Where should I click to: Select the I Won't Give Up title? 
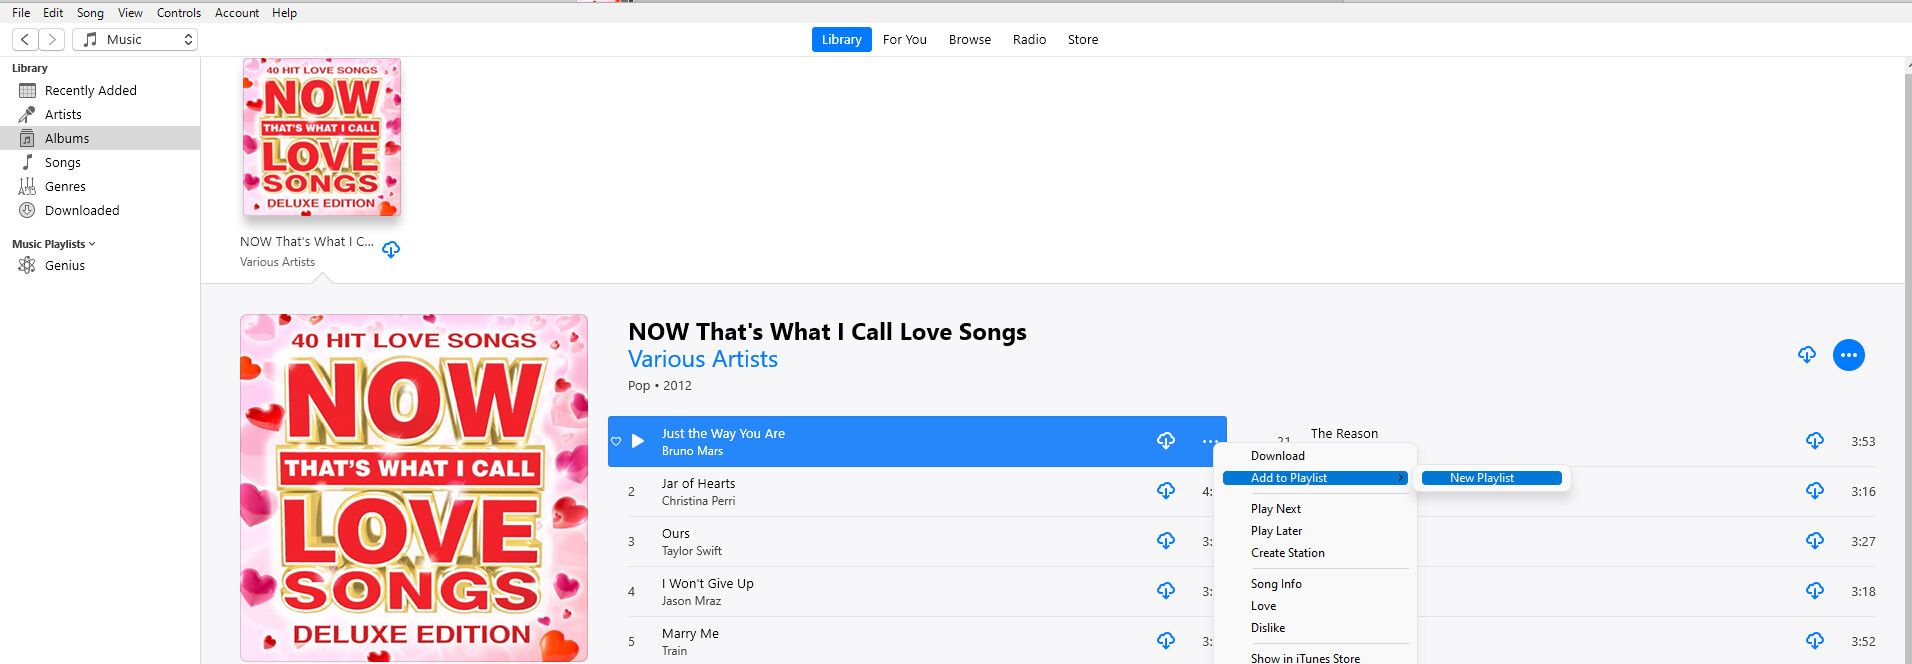point(708,584)
